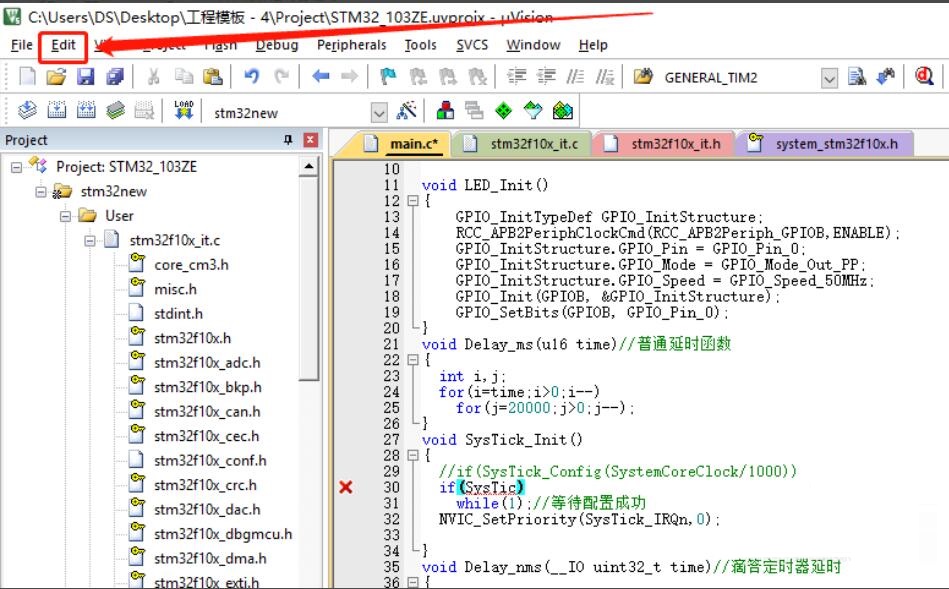
Task: Select stm32f10x_adc.h in the project tree
Action: (x=206, y=363)
